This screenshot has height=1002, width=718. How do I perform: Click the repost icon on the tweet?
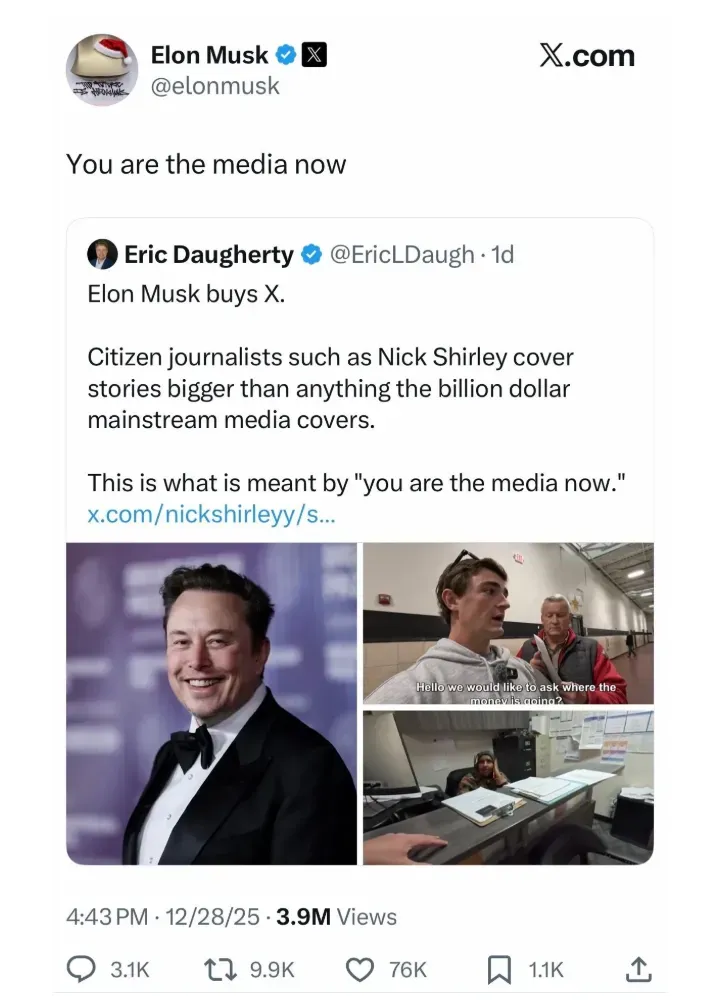point(218,969)
